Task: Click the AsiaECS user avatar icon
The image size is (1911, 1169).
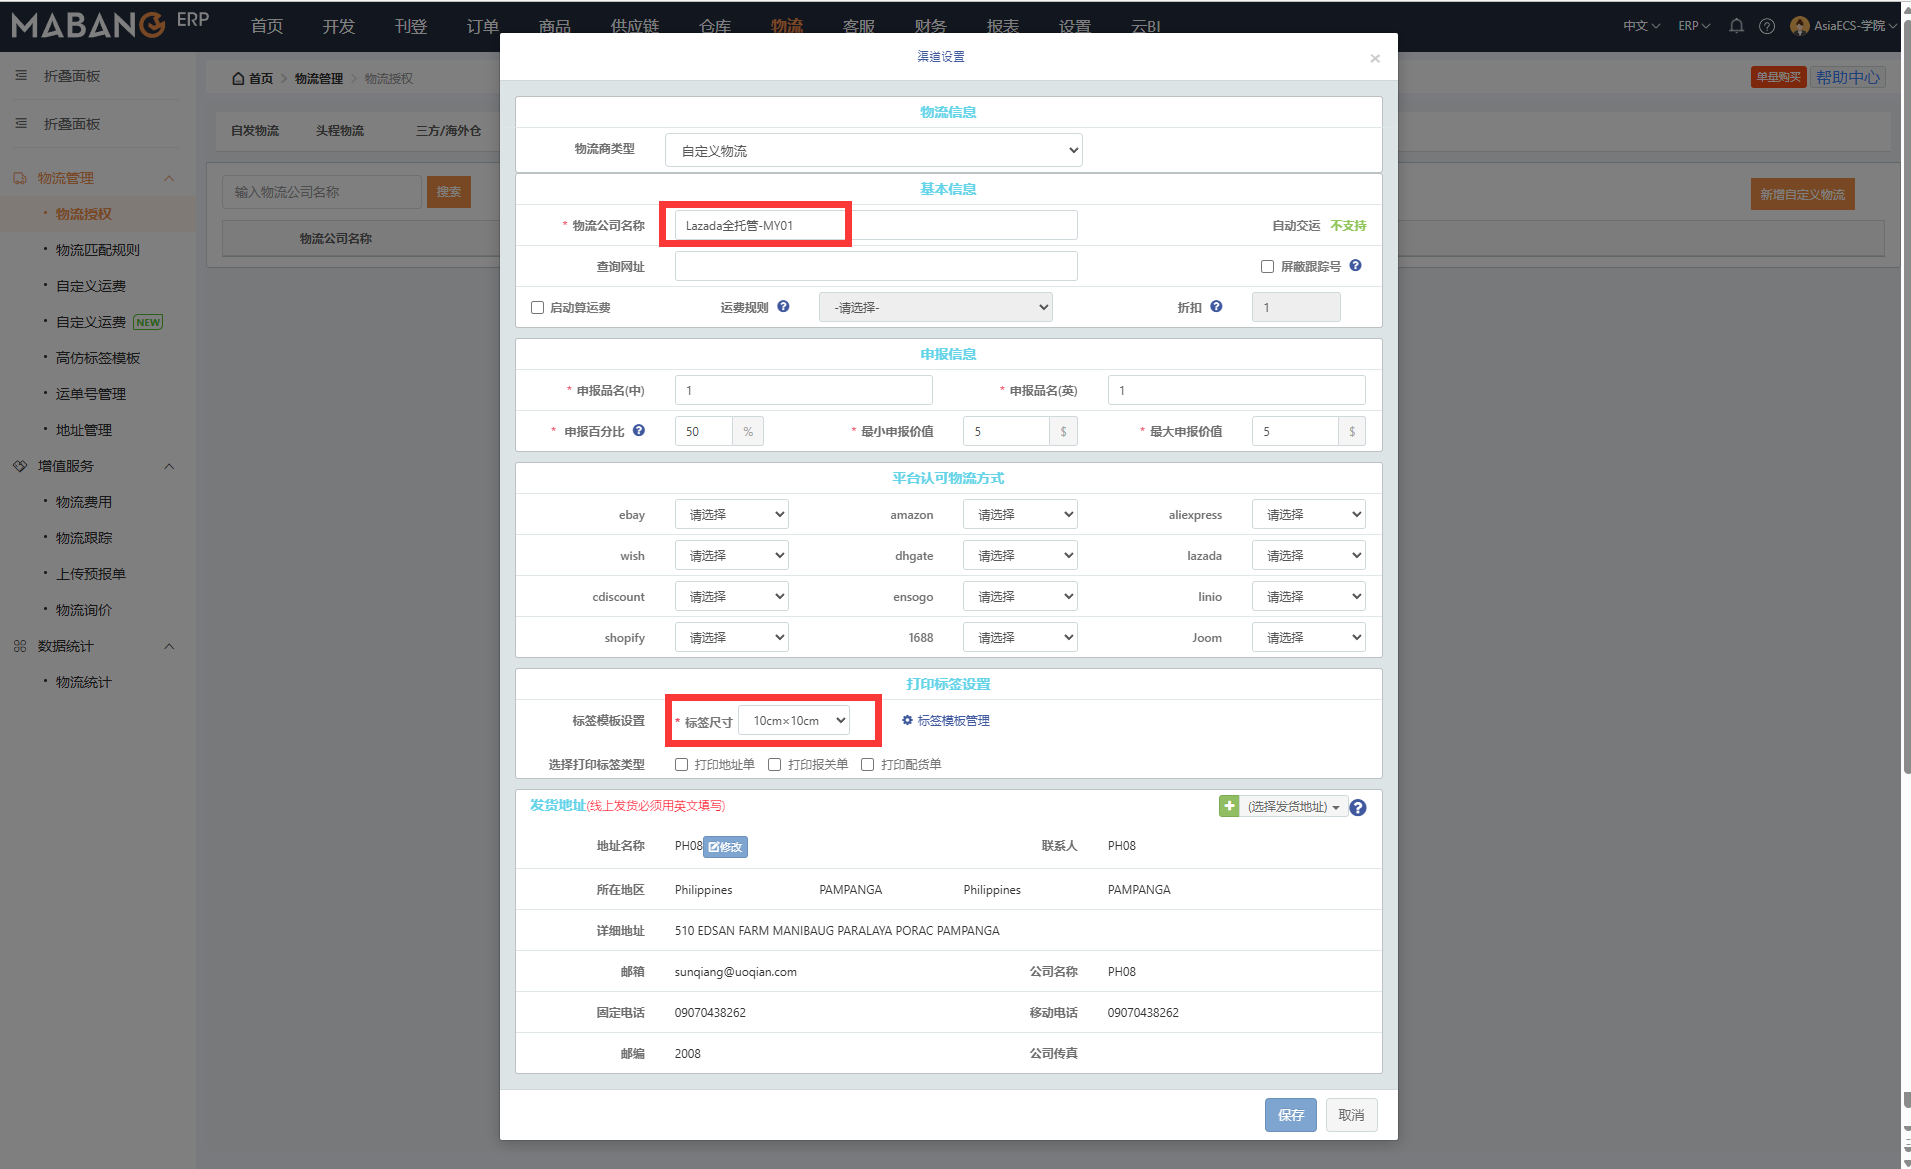Action: [1800, 26]
